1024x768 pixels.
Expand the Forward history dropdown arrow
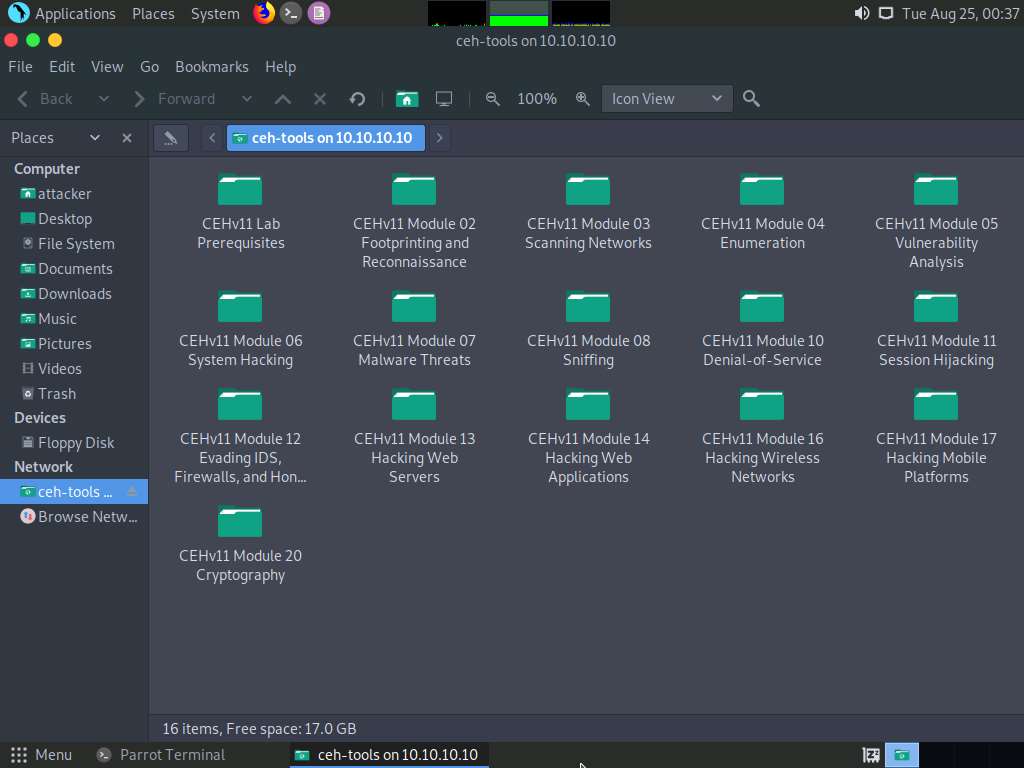[x=247, y=99]
